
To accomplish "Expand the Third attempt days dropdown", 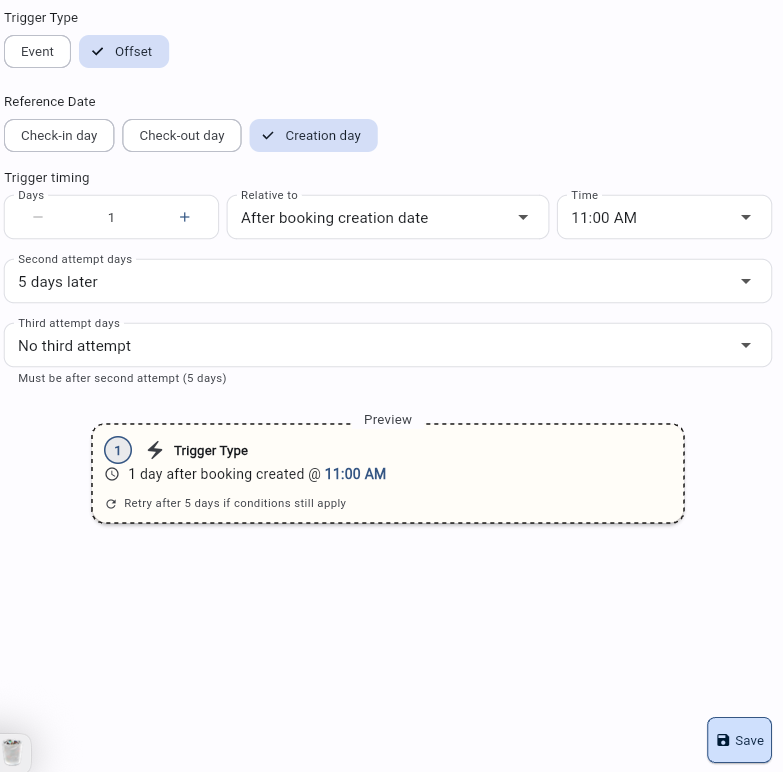I will click(387, 346).
